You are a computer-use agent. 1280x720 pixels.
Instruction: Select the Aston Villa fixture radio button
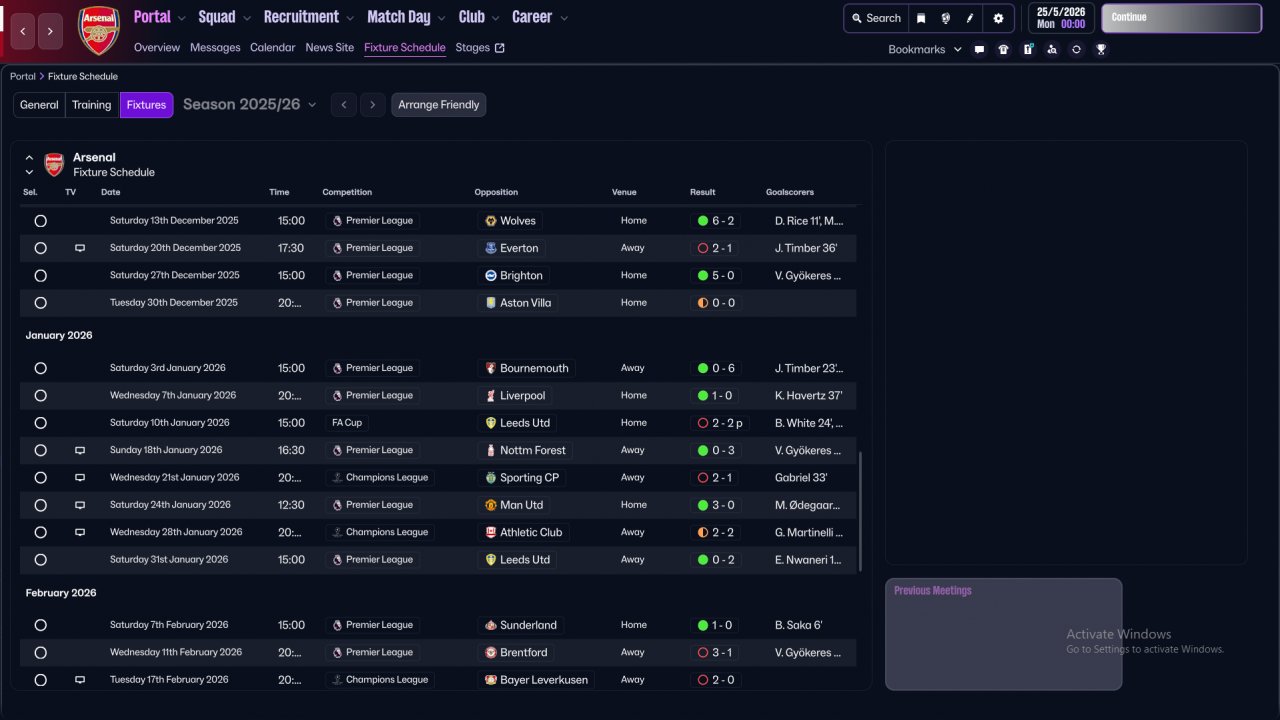[x=41, y=303]
